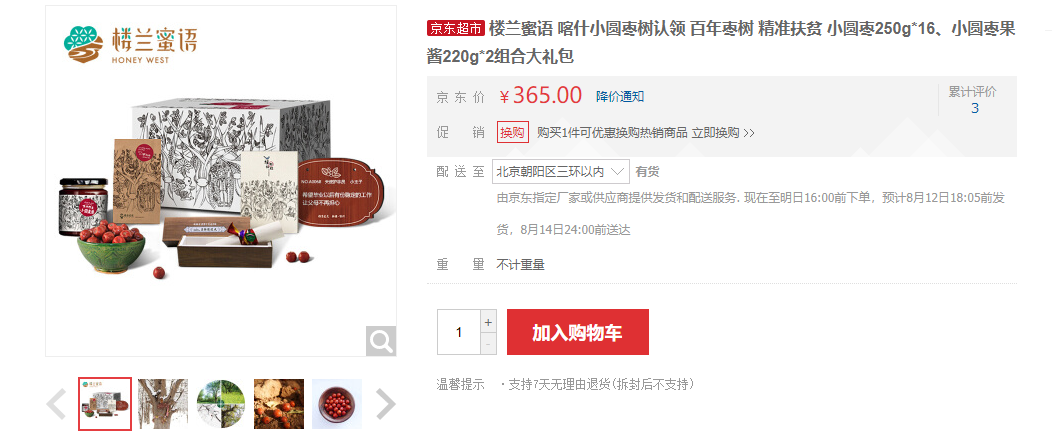
Task: Select the circular tree photo thumbnail
Action: [221, 404]
